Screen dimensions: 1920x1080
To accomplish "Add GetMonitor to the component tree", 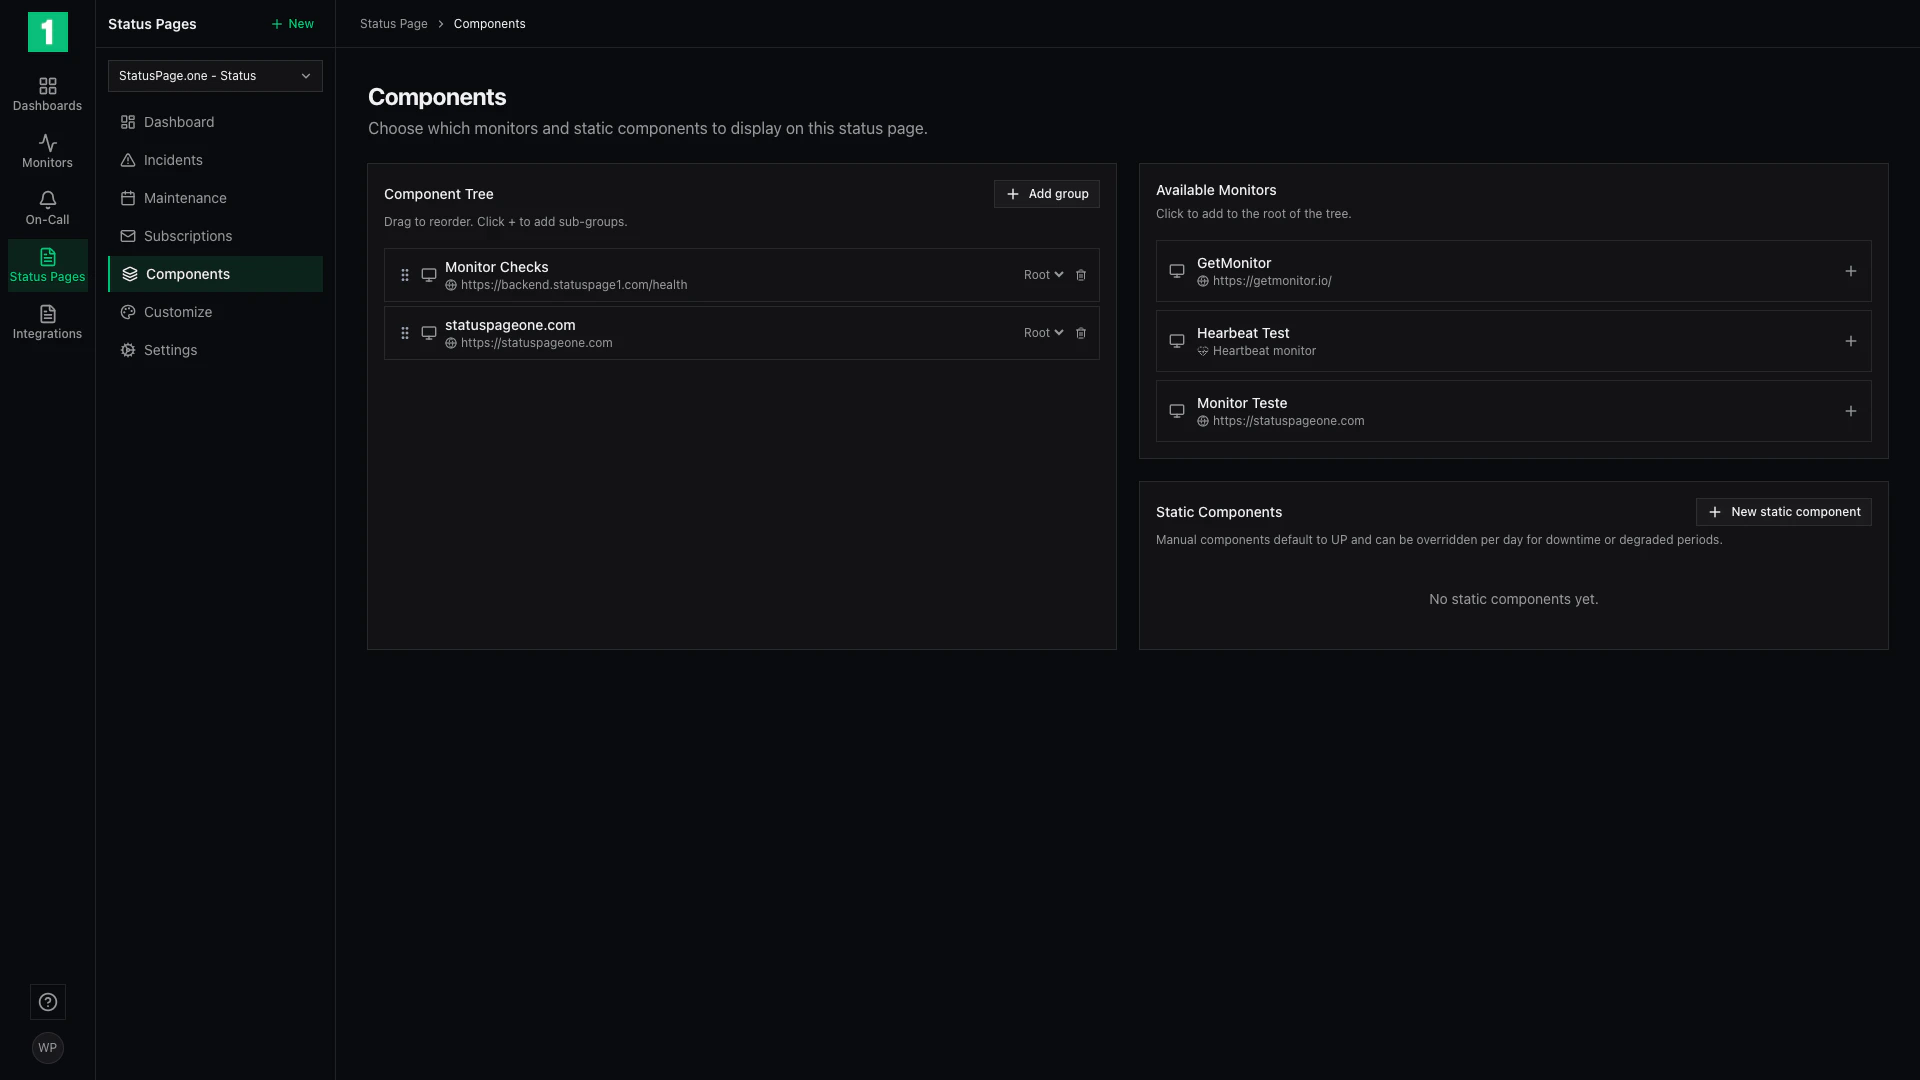I will [x=1850, y=271].
